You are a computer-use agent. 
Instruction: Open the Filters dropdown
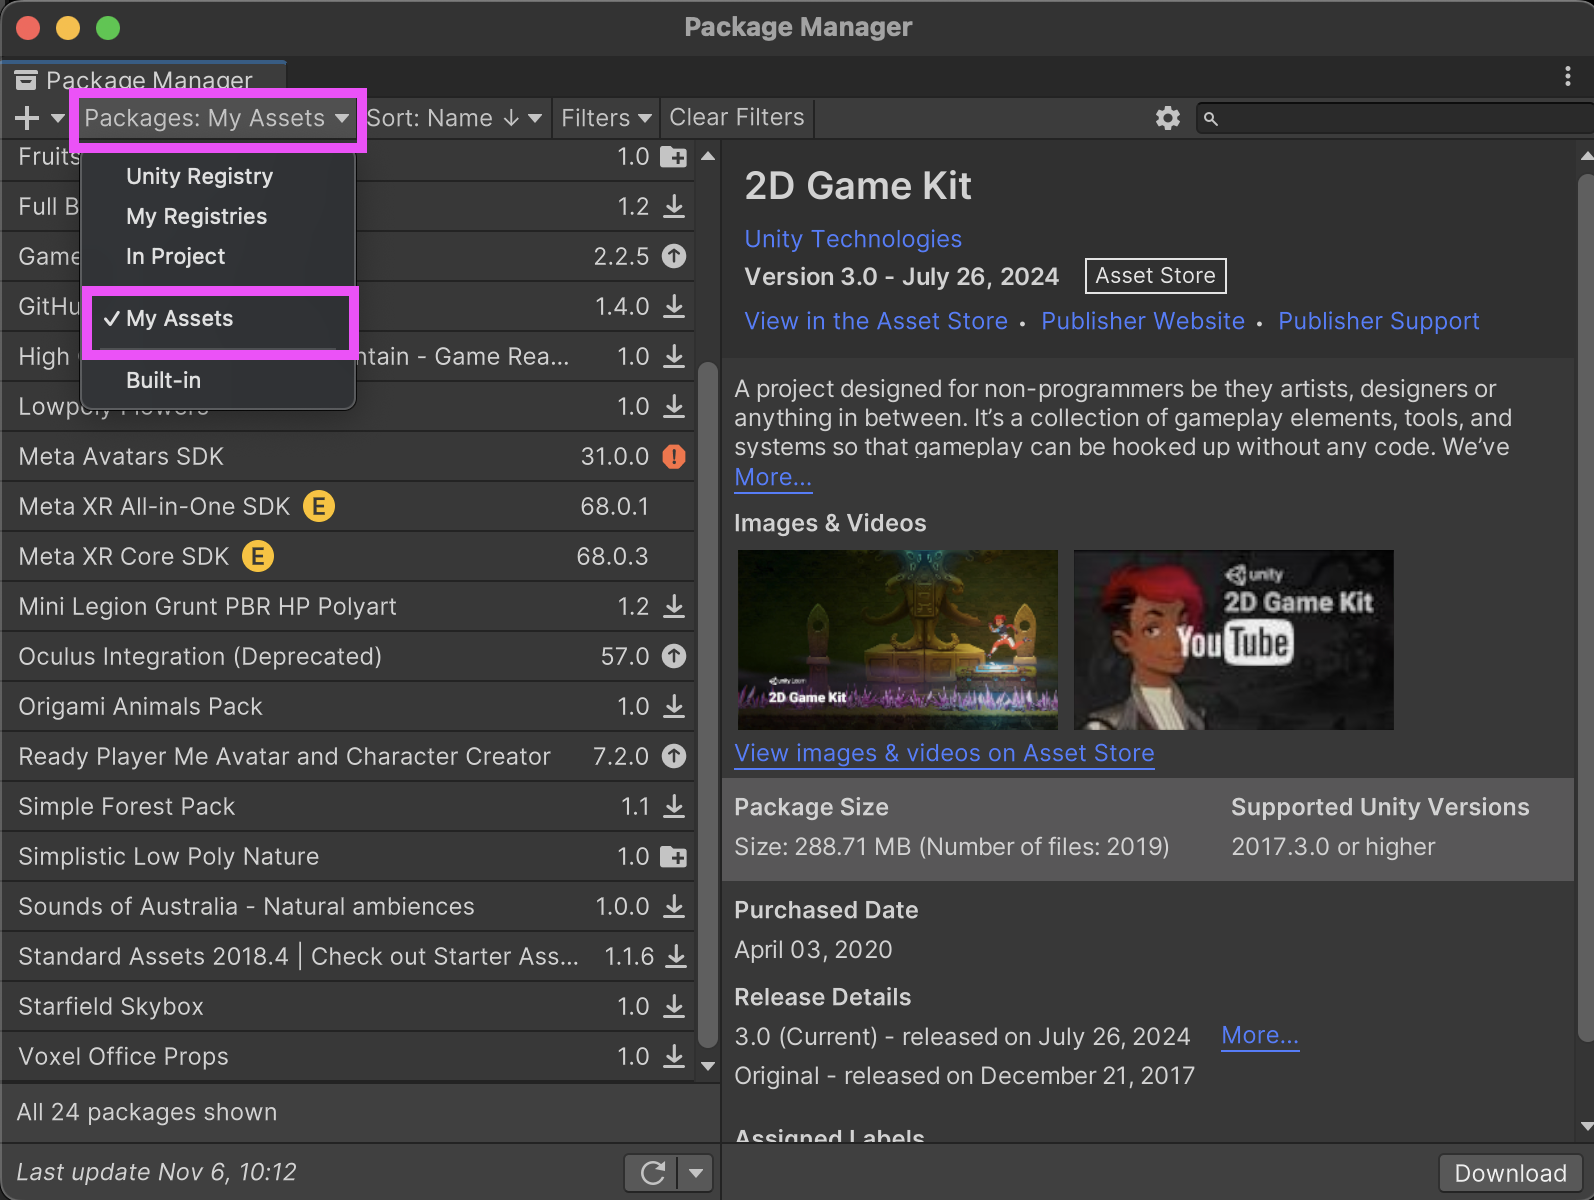606,118
